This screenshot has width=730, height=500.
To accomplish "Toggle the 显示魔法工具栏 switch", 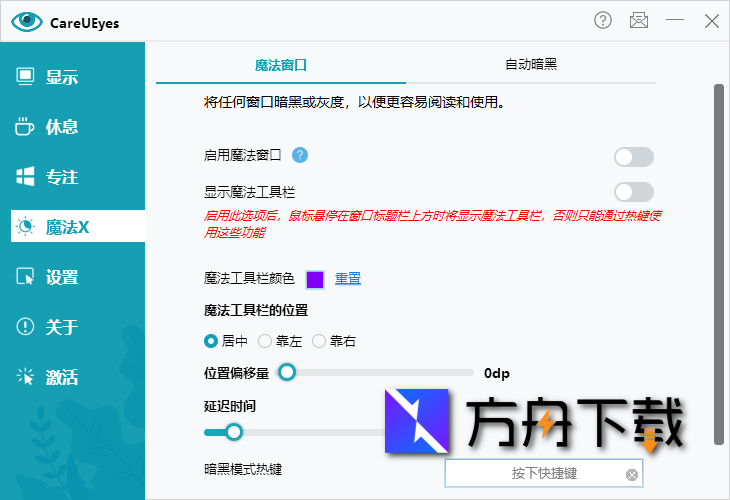I will (634, 192).
